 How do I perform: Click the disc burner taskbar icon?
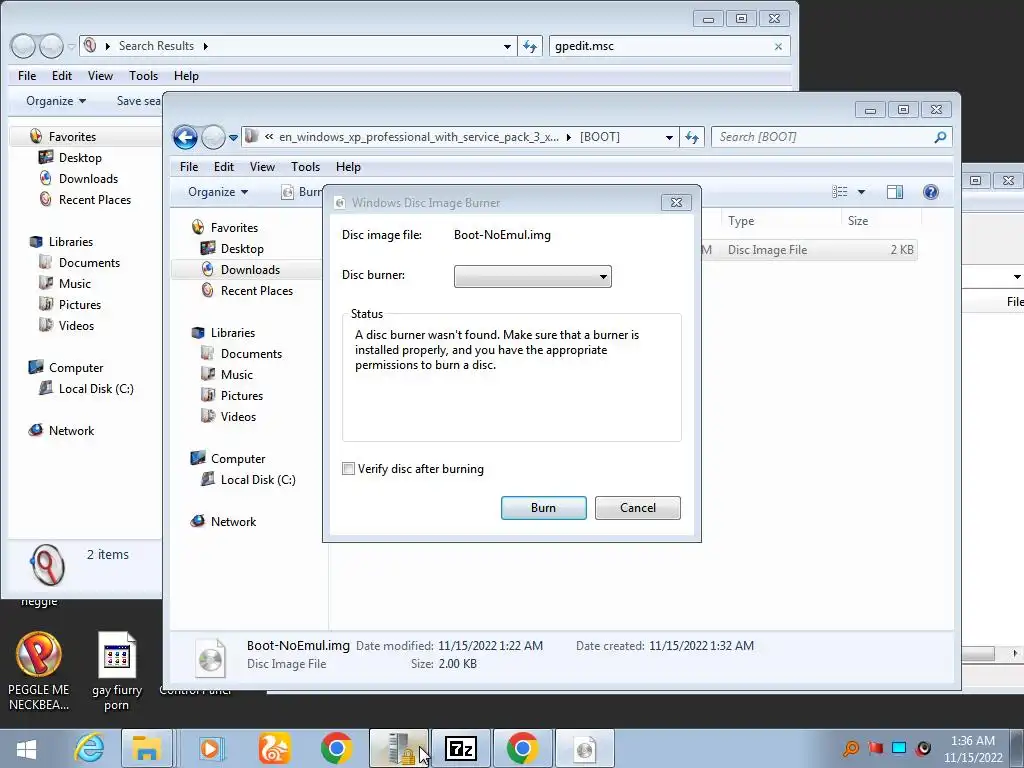click(x=584, y=748)
